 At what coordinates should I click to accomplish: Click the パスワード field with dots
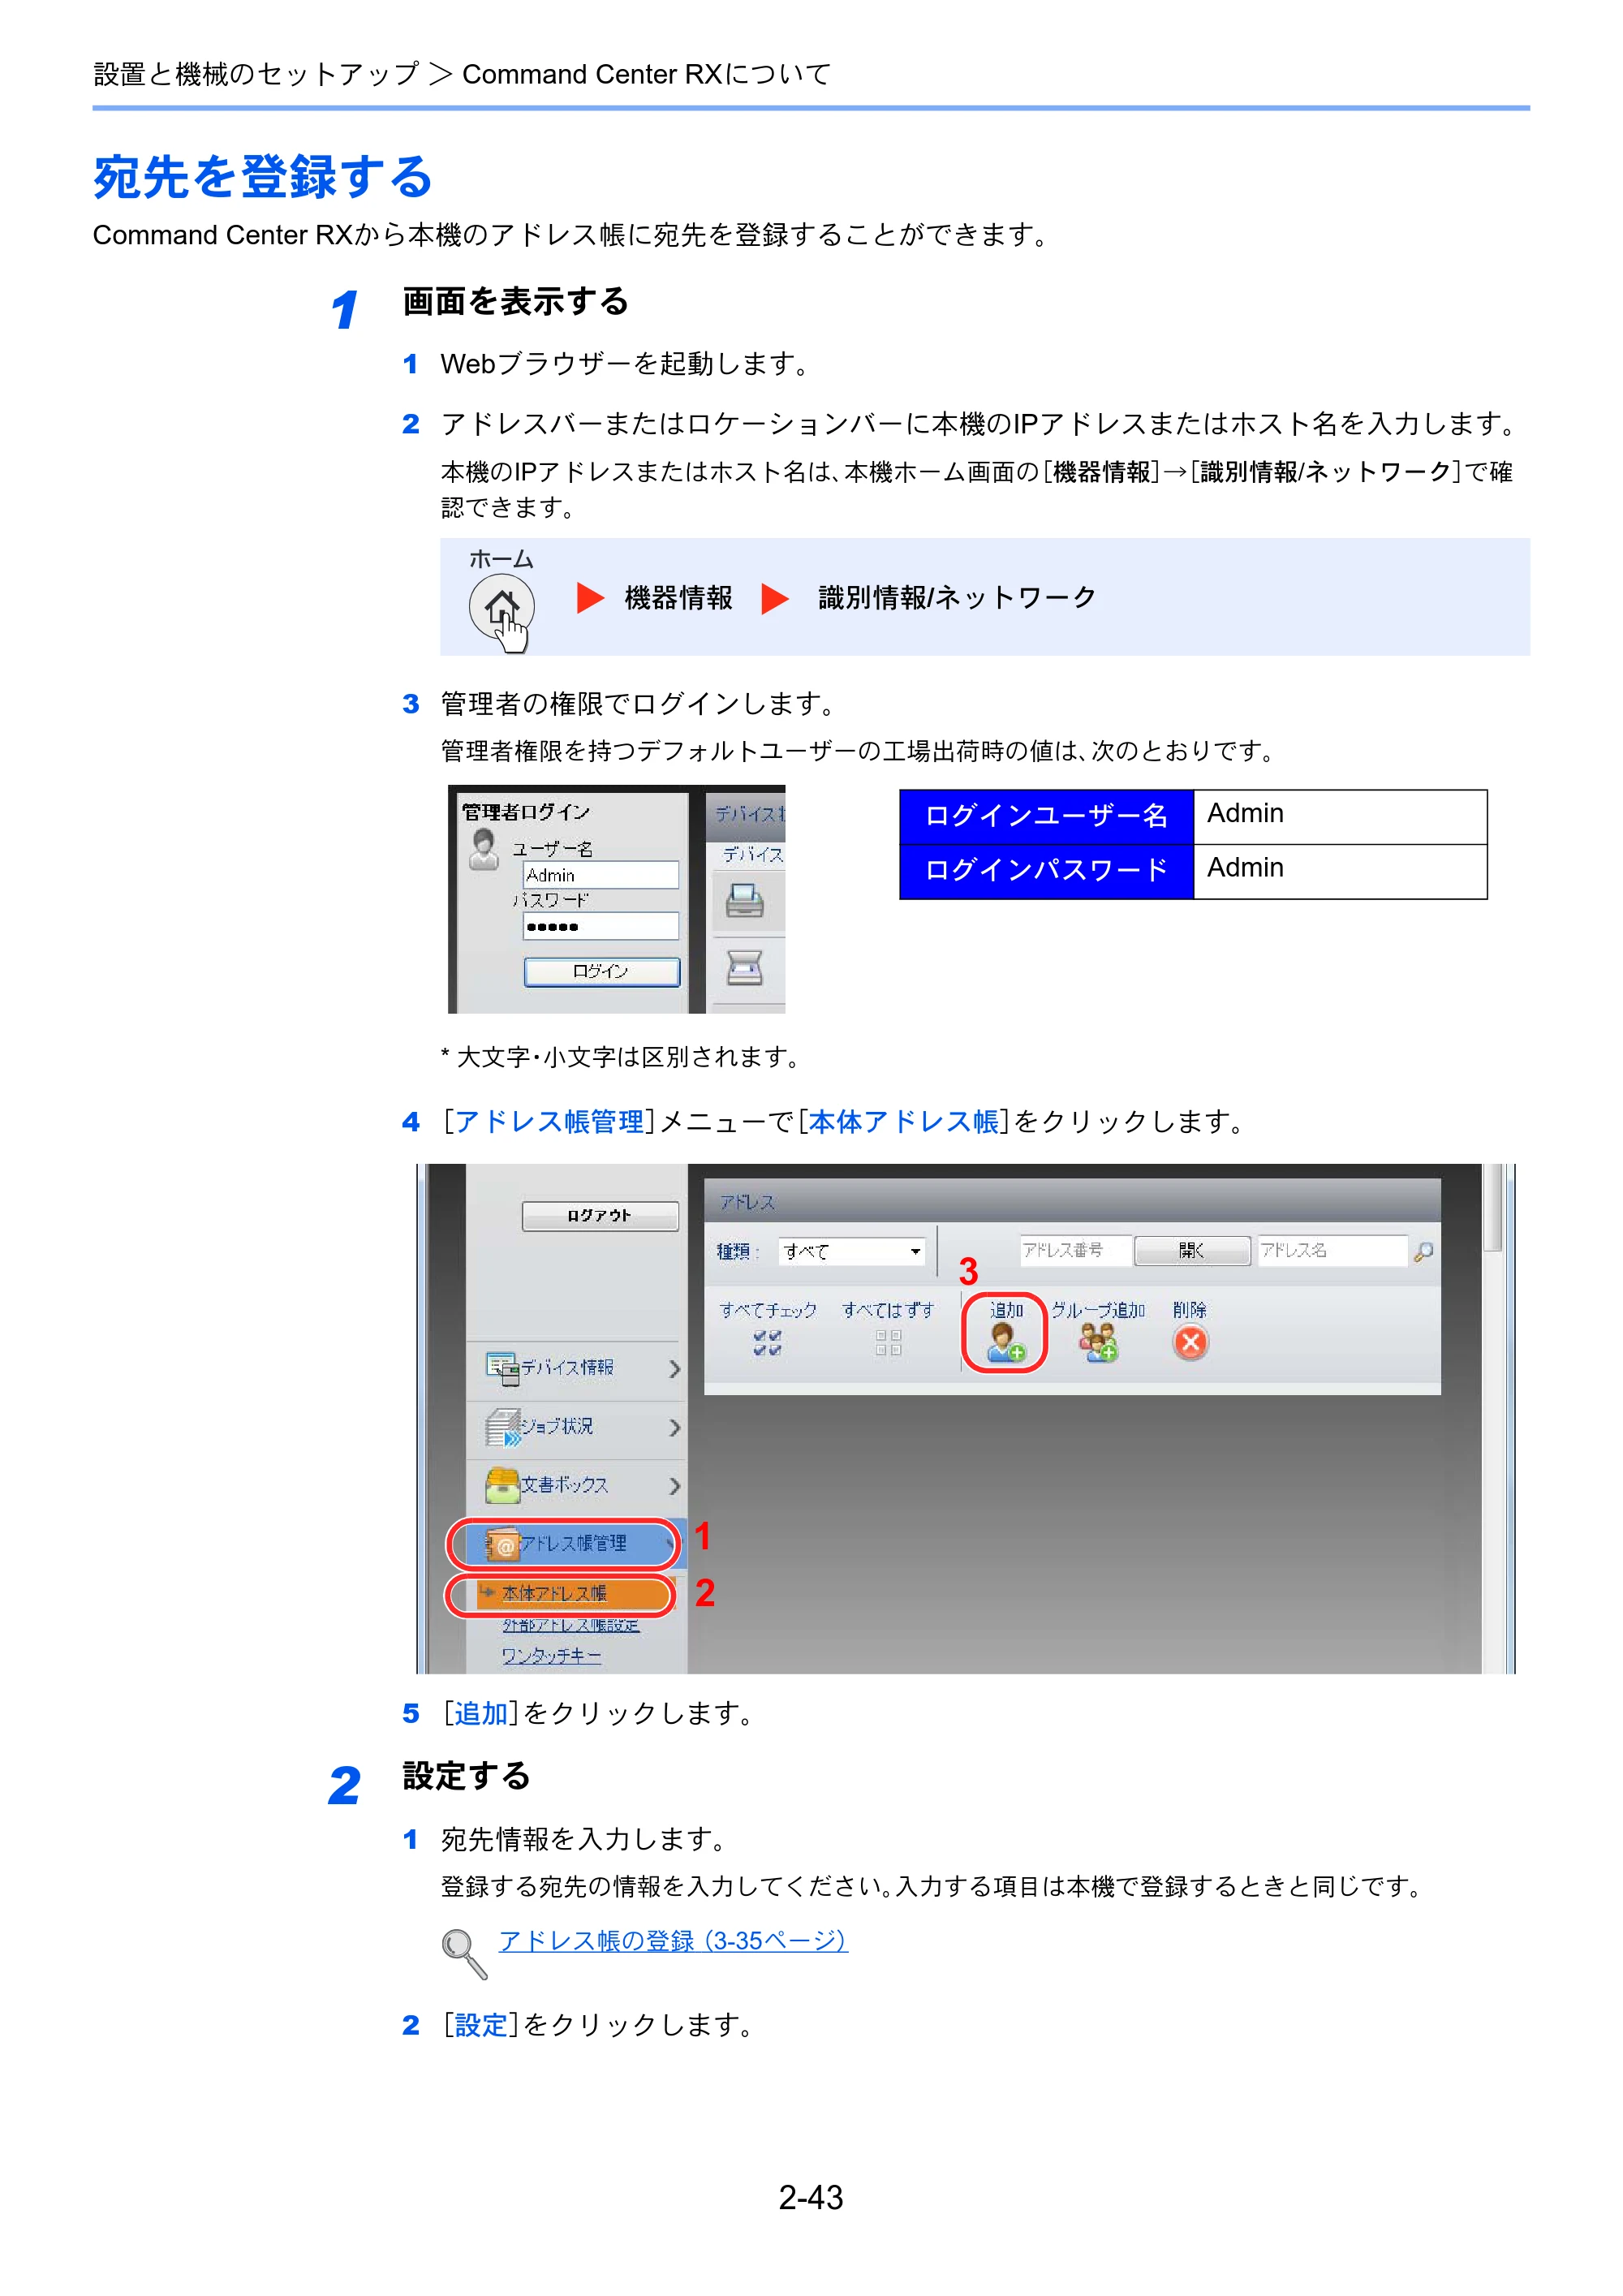tap(601, 926)
